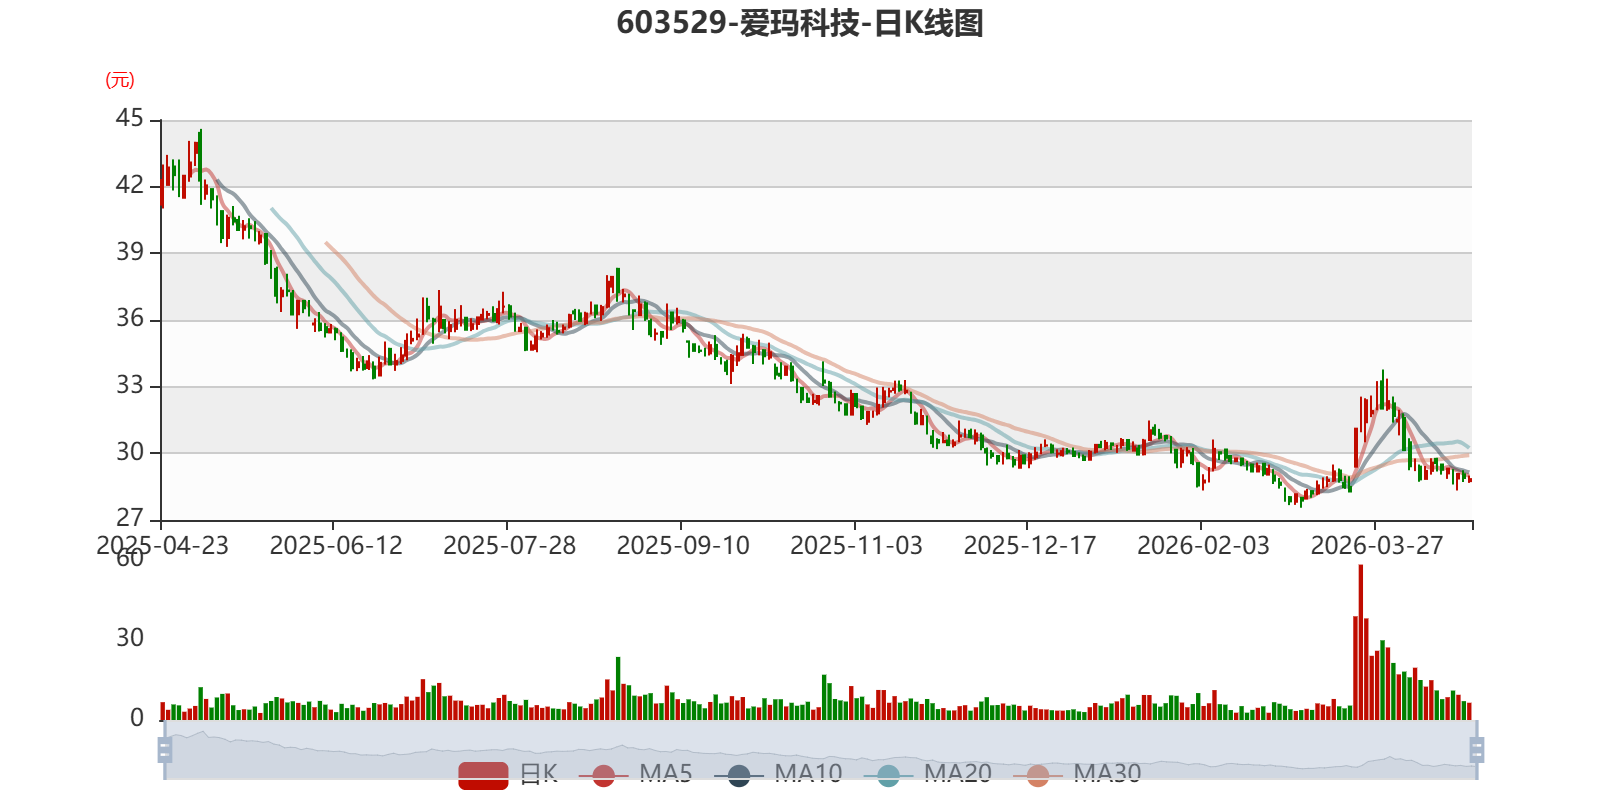This screenshot has height=800, width=1600.
Task: Click the 42 price axis label
Action: tap(130, 186)
